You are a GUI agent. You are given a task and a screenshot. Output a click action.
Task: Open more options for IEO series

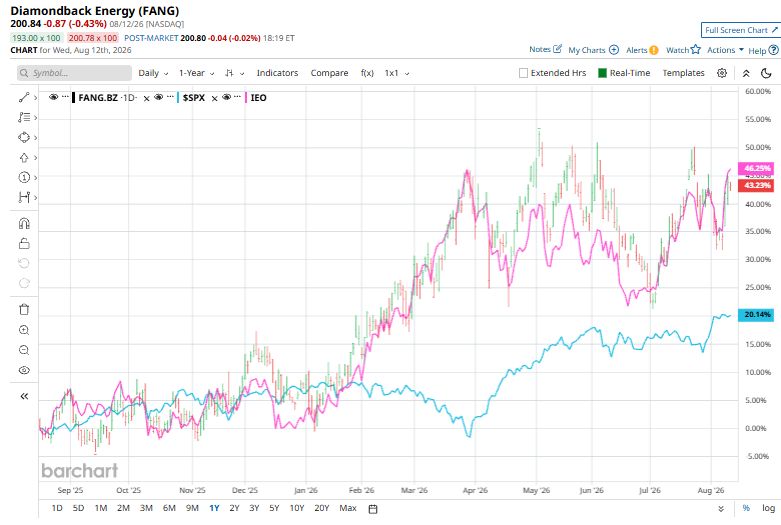point(238,97)
